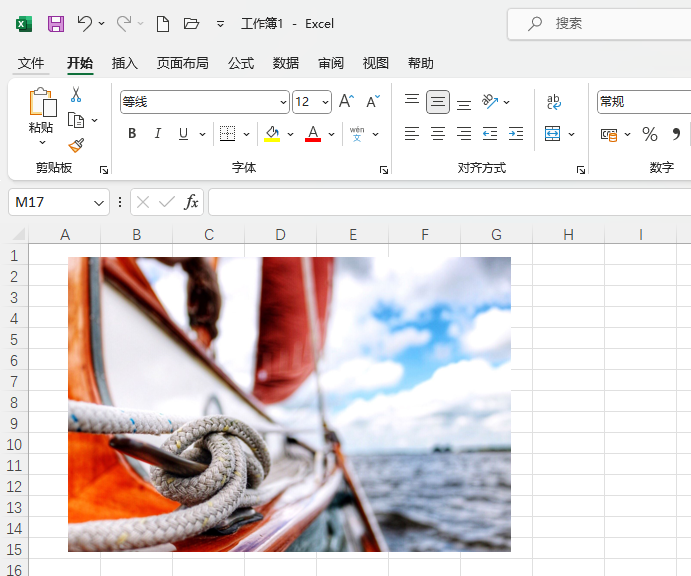Expand Customize Quick Access Toolbar arrow
The height and width of the screenshot is (576, 691).
(x=220, y=24)
